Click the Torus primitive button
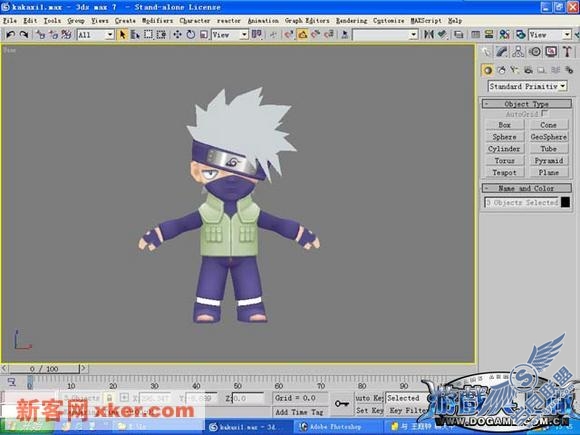The height and width of the screenshot is (435, 580). pos(504,161)
